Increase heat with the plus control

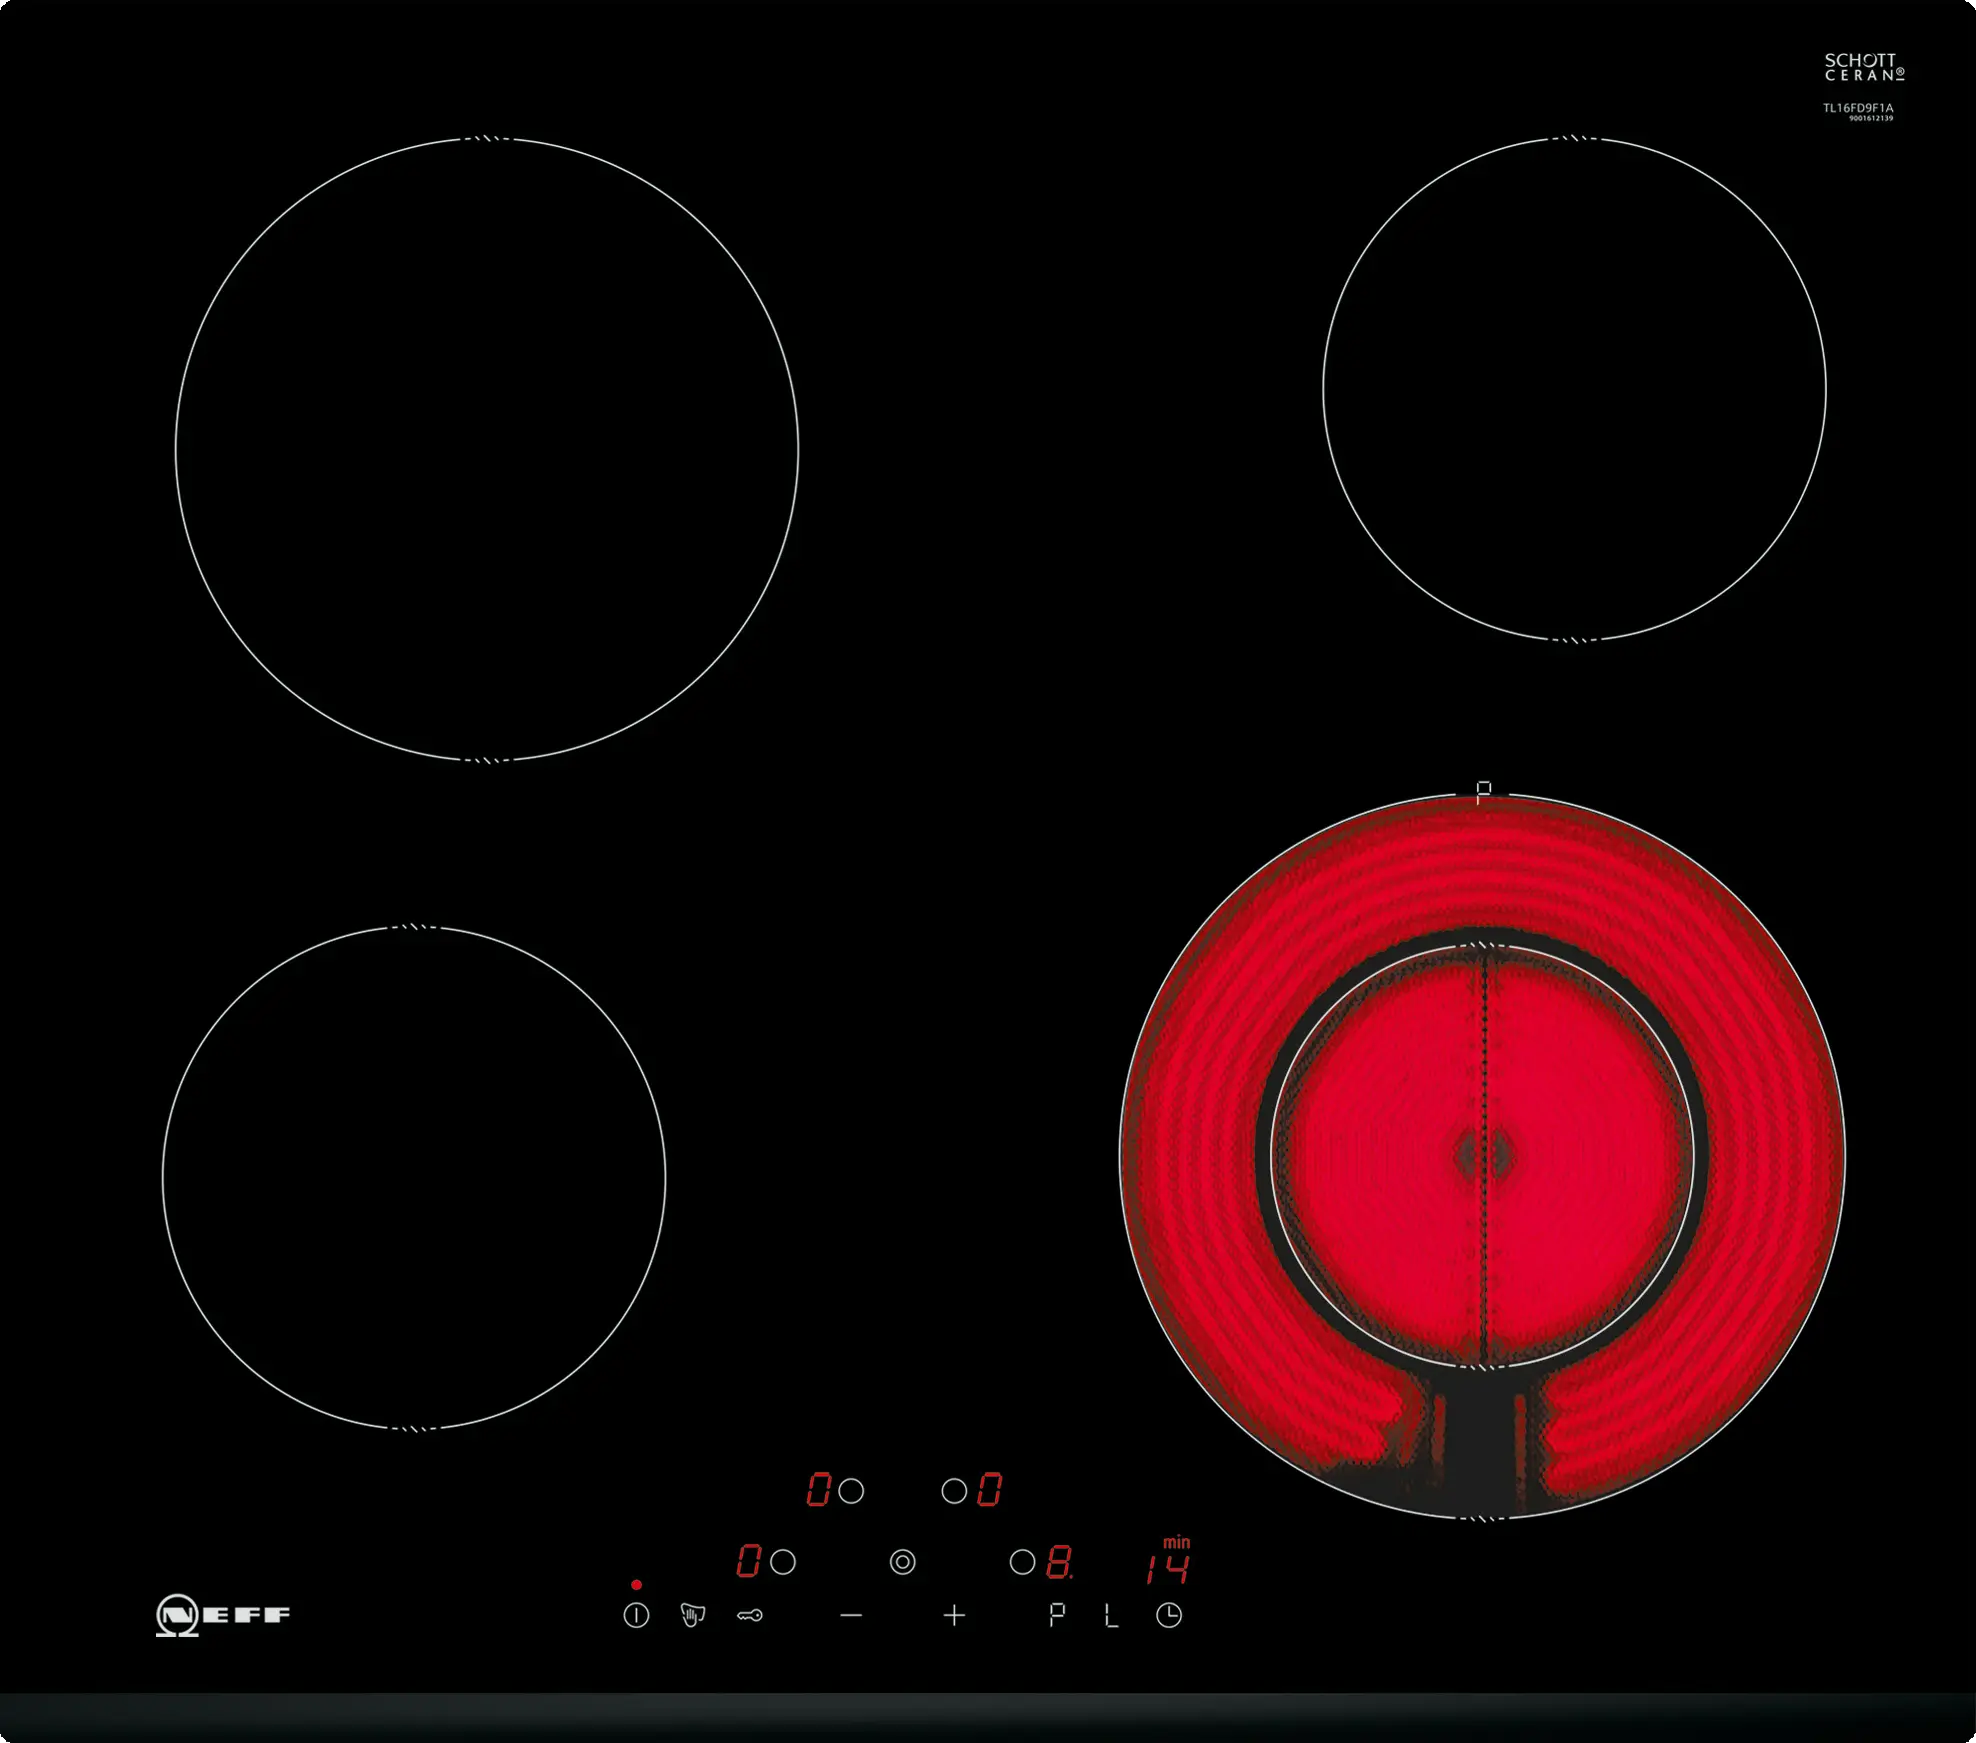954,1615
